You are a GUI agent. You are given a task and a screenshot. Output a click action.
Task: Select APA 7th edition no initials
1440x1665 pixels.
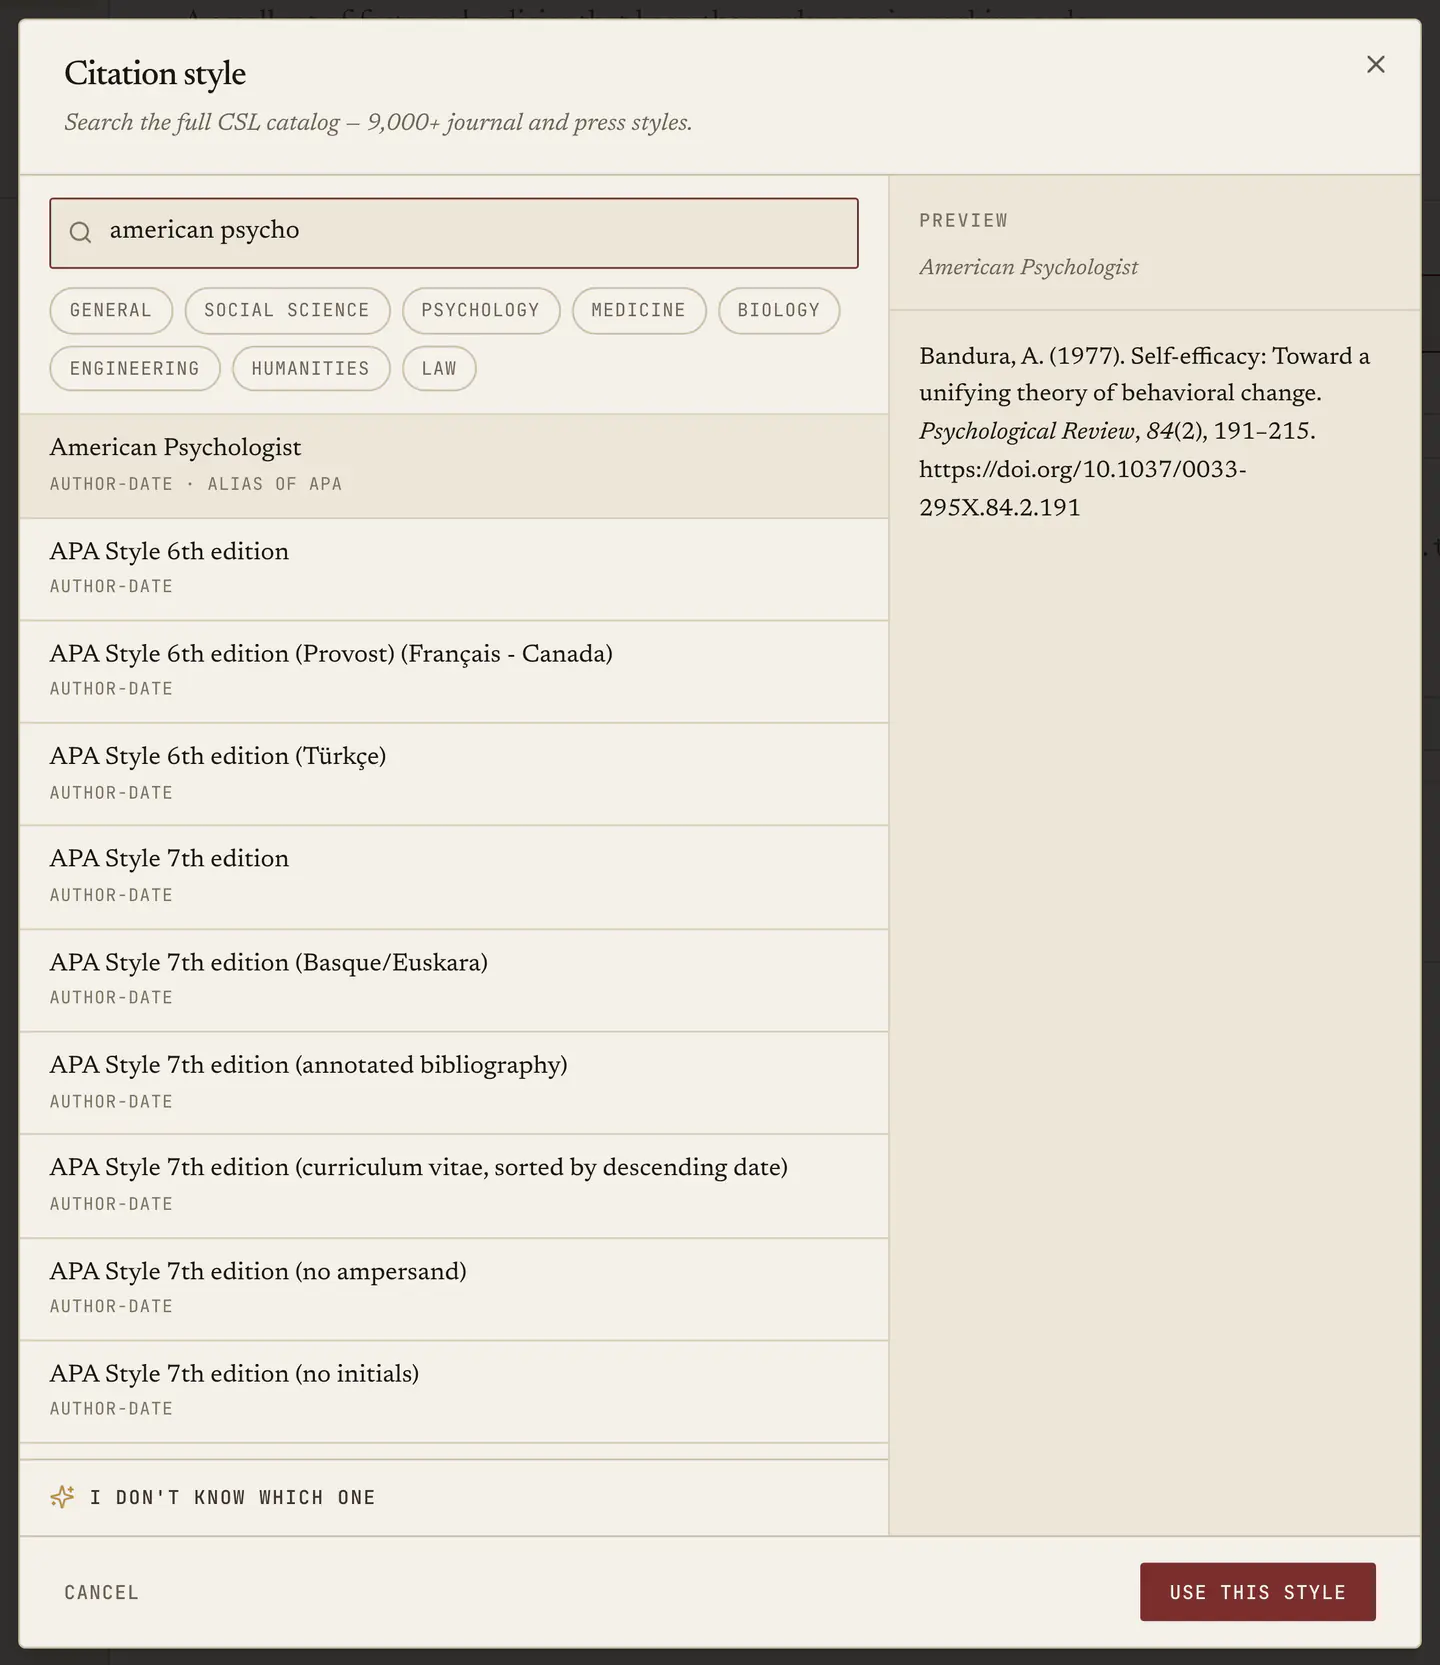pyautogui.click(x=454, y=1391)
